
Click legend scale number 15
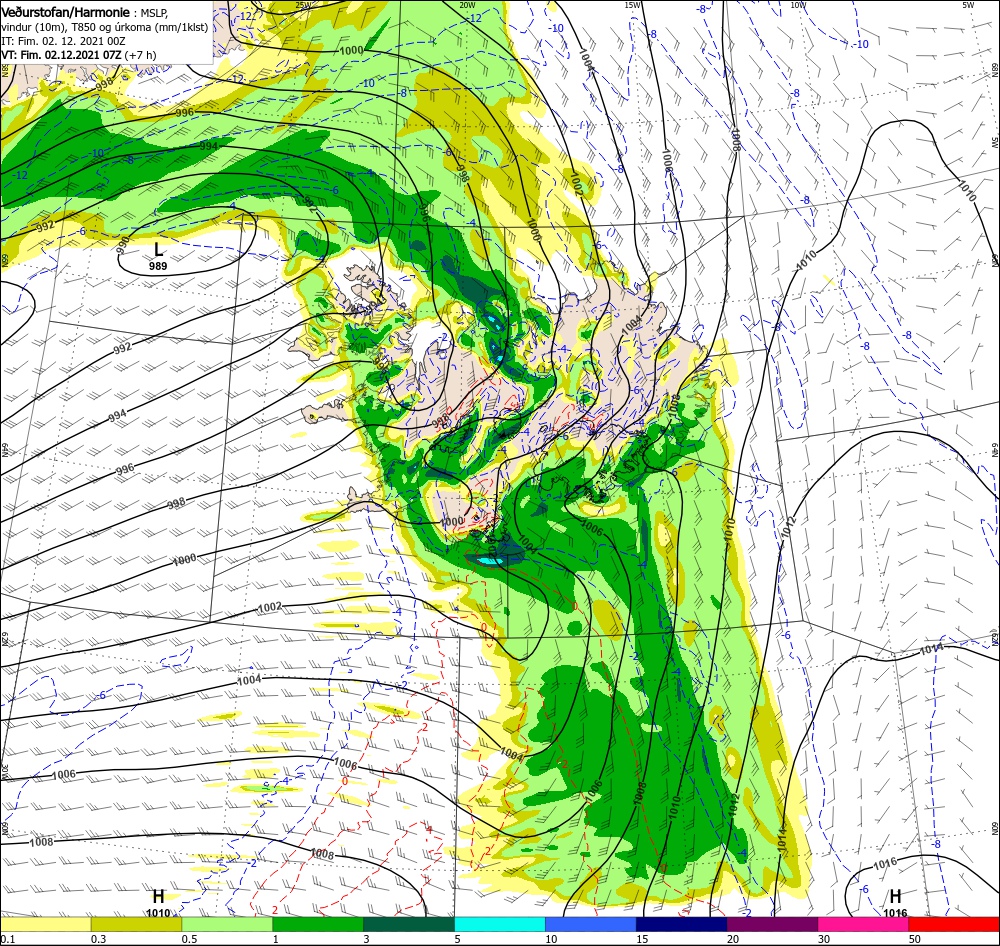[642, 939]
